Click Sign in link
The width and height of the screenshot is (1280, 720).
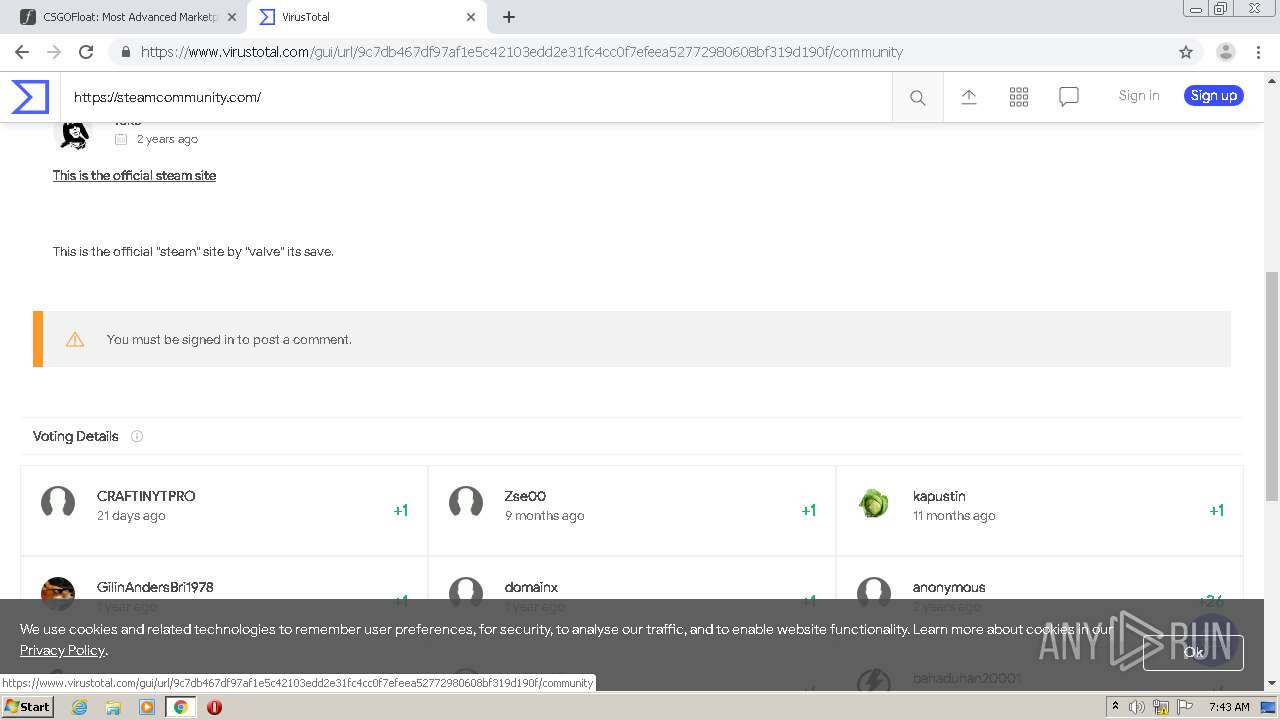(1139, 95)
